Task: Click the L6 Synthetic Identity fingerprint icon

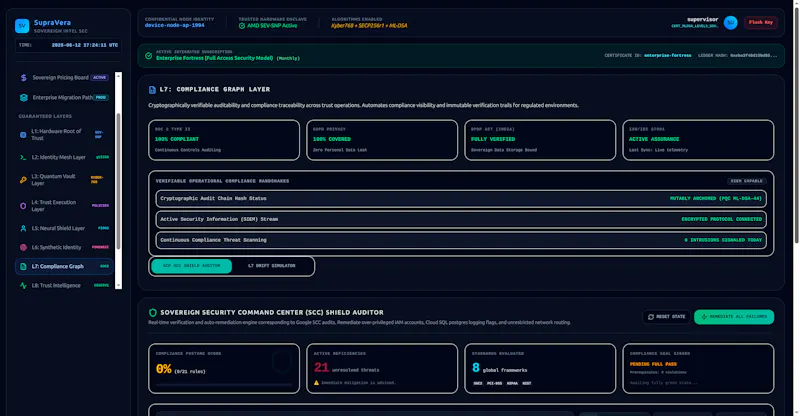Action: (23, 247)
